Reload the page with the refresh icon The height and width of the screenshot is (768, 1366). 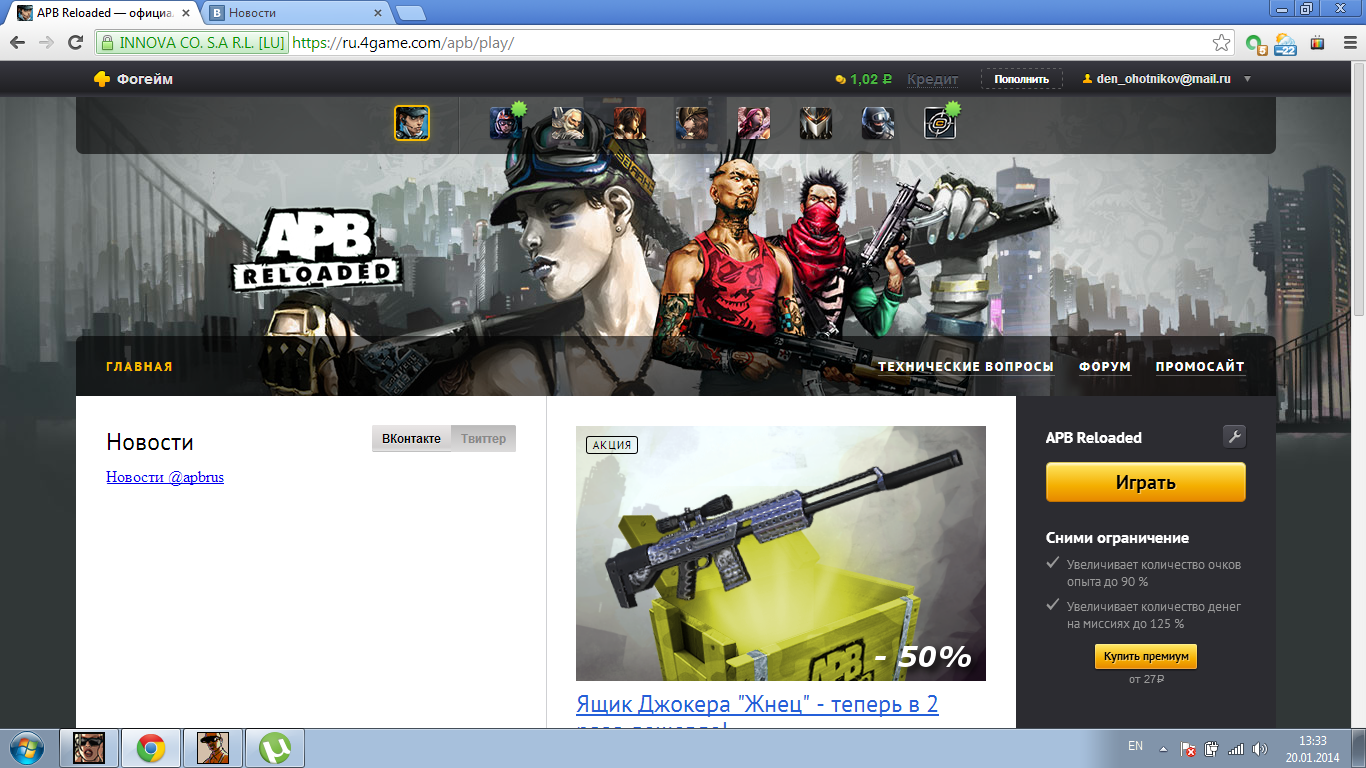point(75,43)
